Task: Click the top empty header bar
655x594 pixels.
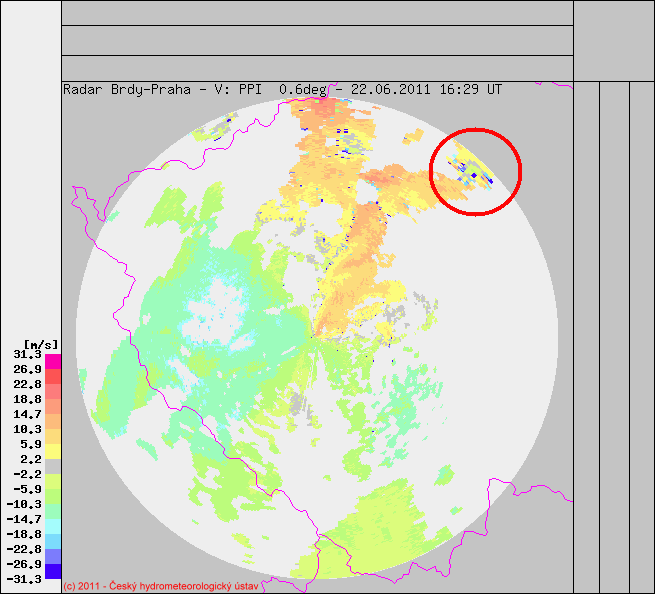Action: point(317,12)
